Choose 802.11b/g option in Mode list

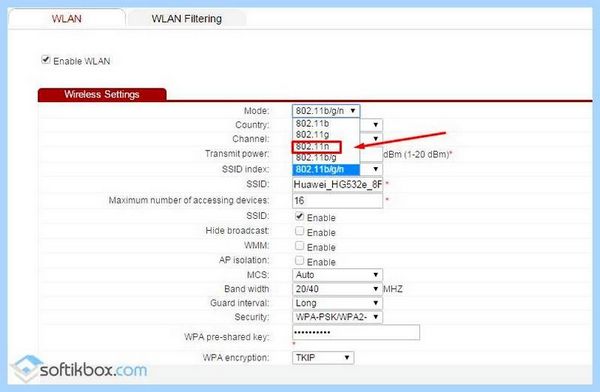coord(326,157)
